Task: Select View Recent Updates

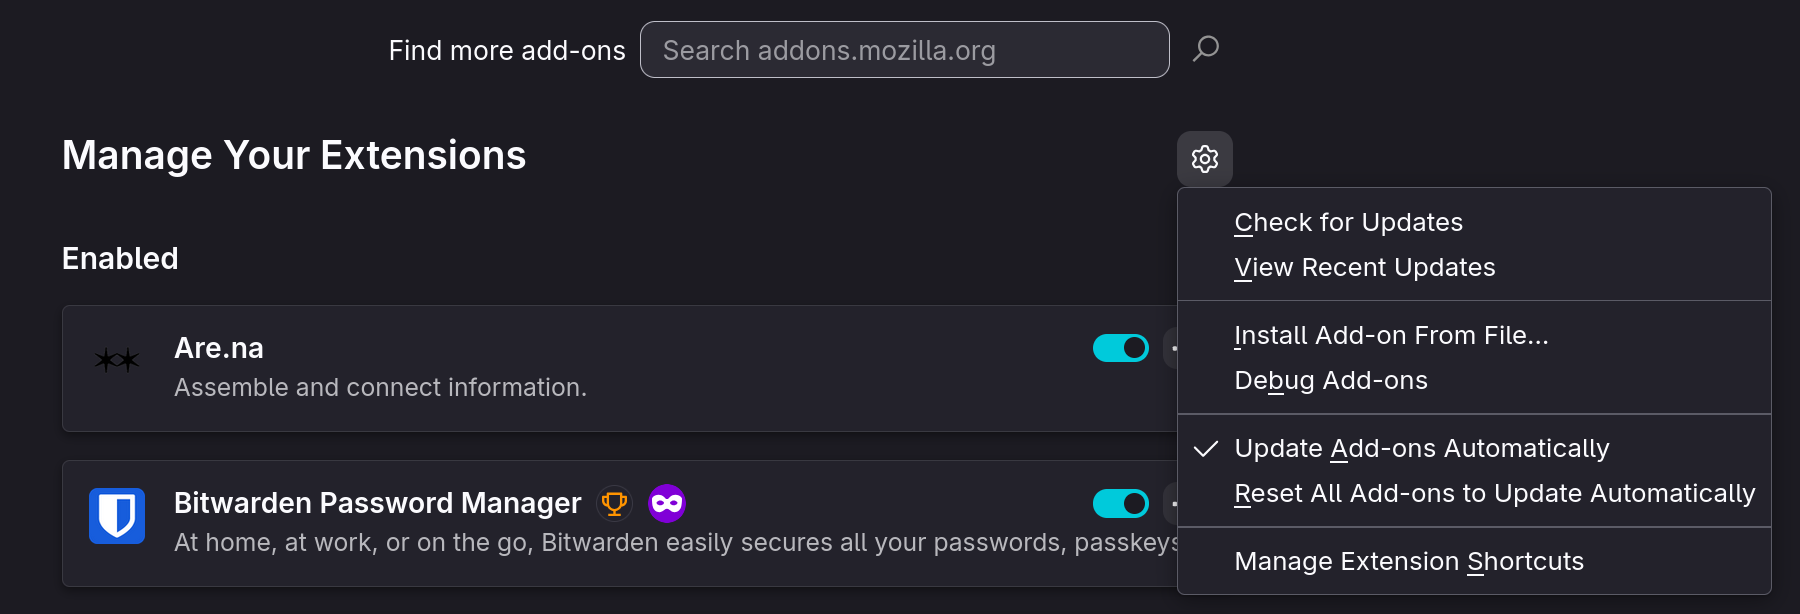Action: (1365, 267)
